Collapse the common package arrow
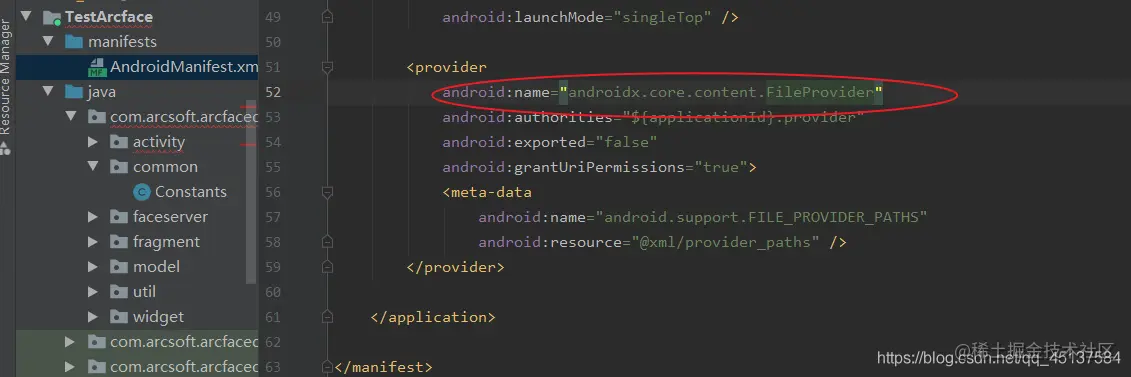The width and height of the screenshot is (1131, 377). tap(93, 167)
